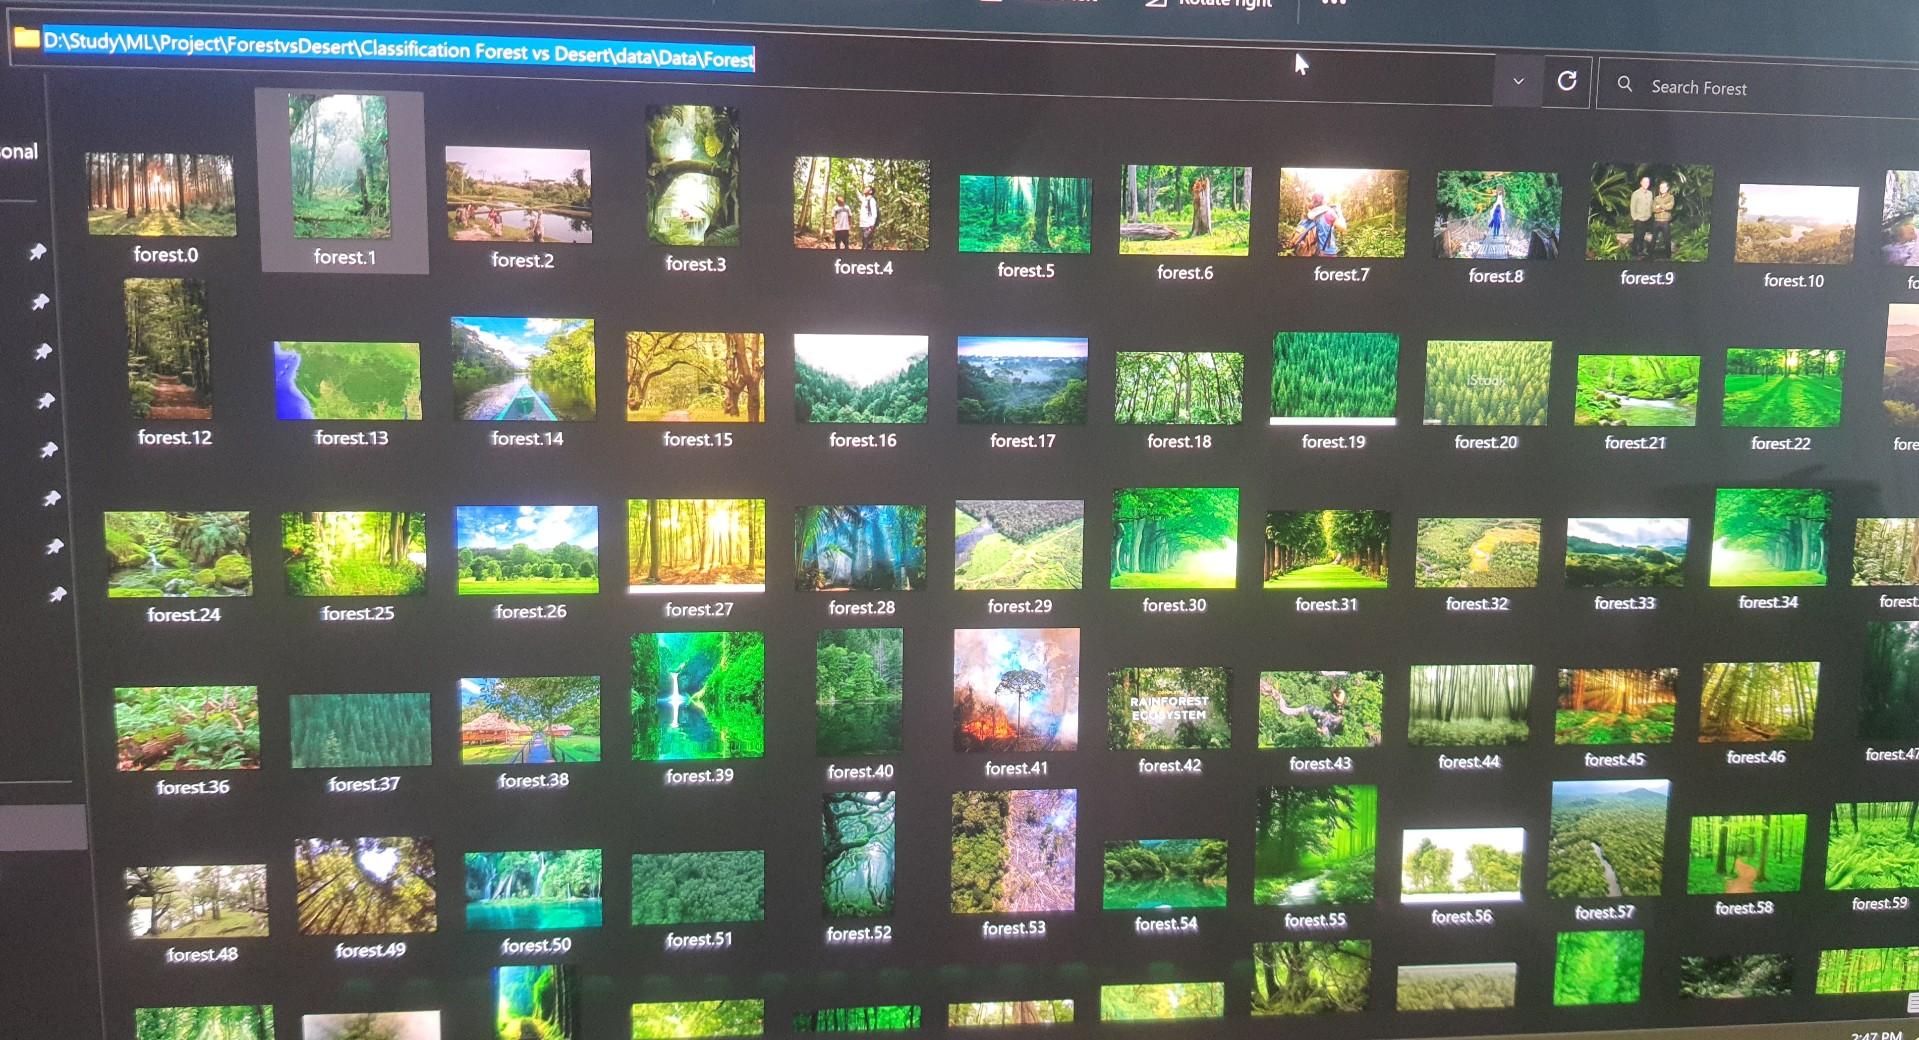
Task: Click the 'Personal' item in the sidebar
Action: tap(16, 152)
